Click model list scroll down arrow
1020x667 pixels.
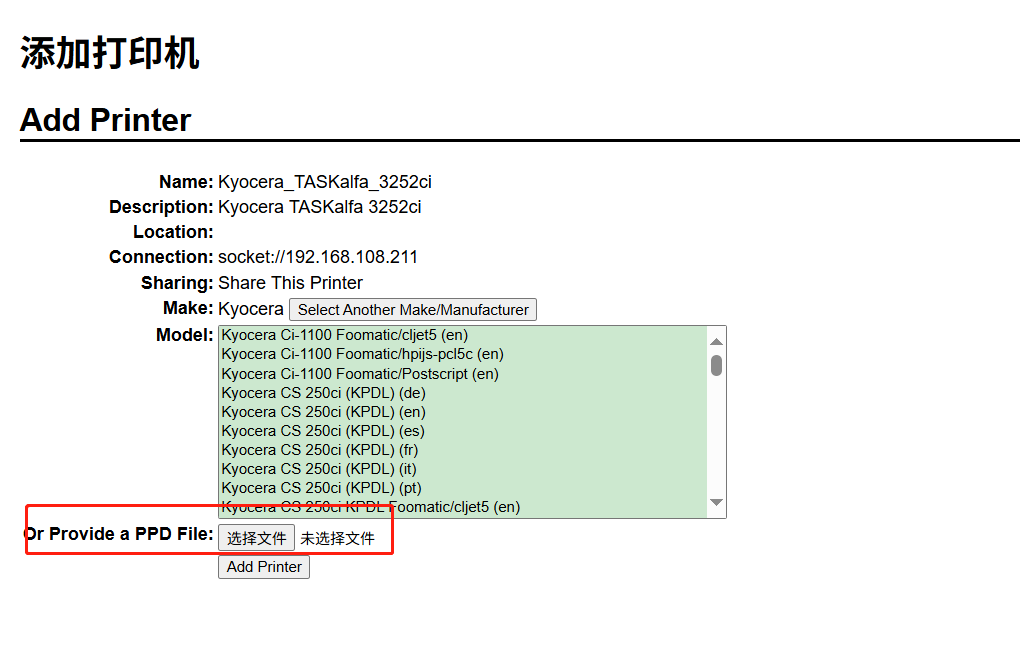click(x=716, y=502)
